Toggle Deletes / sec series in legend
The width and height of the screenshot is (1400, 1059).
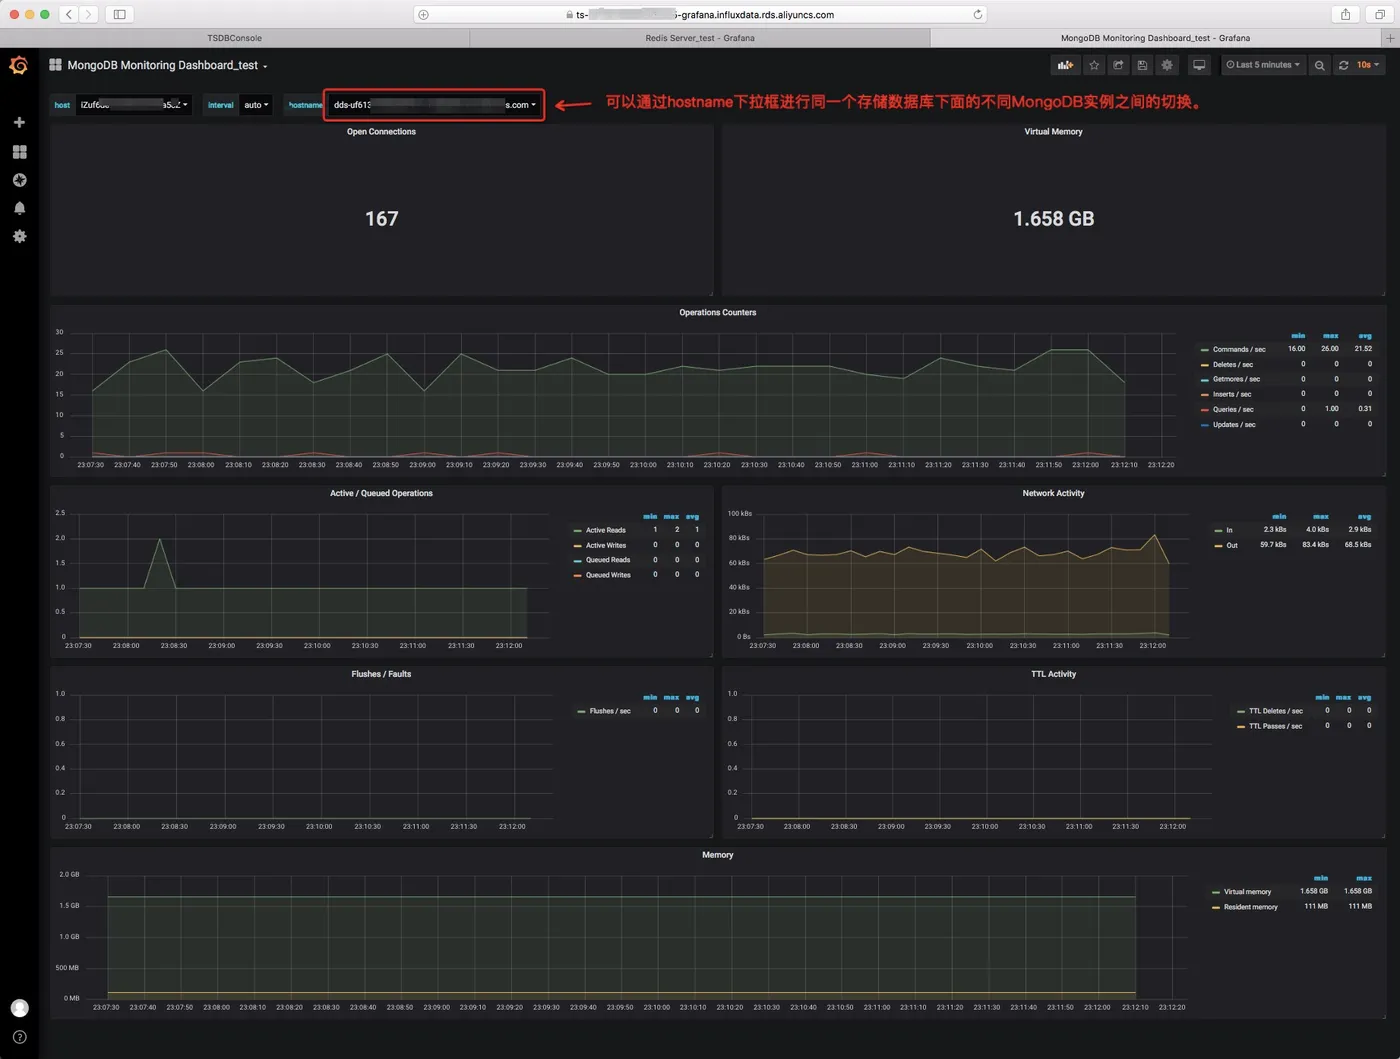pyautogui.click(x=1233, y=365)
